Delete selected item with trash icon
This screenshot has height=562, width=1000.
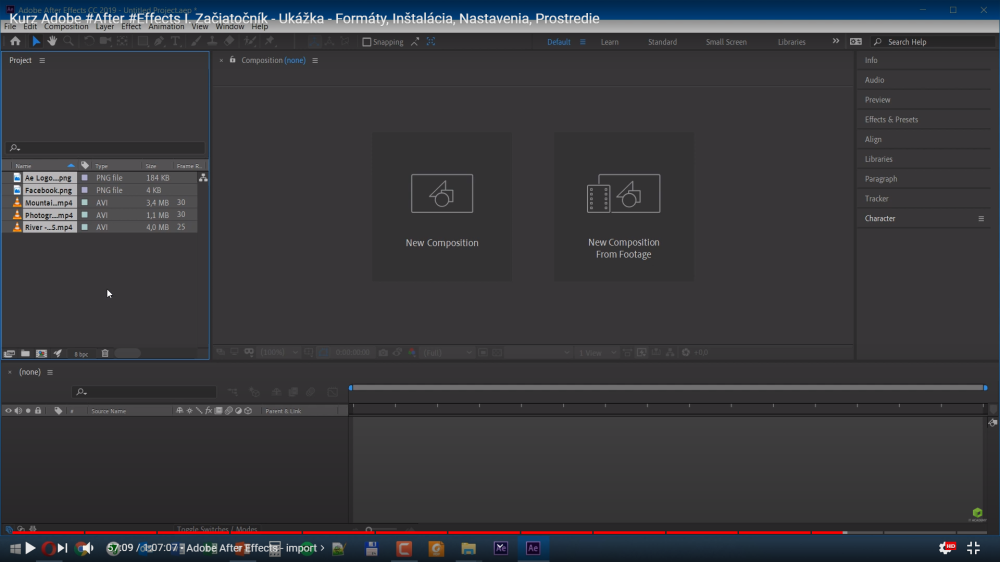(x=105, y=353)
